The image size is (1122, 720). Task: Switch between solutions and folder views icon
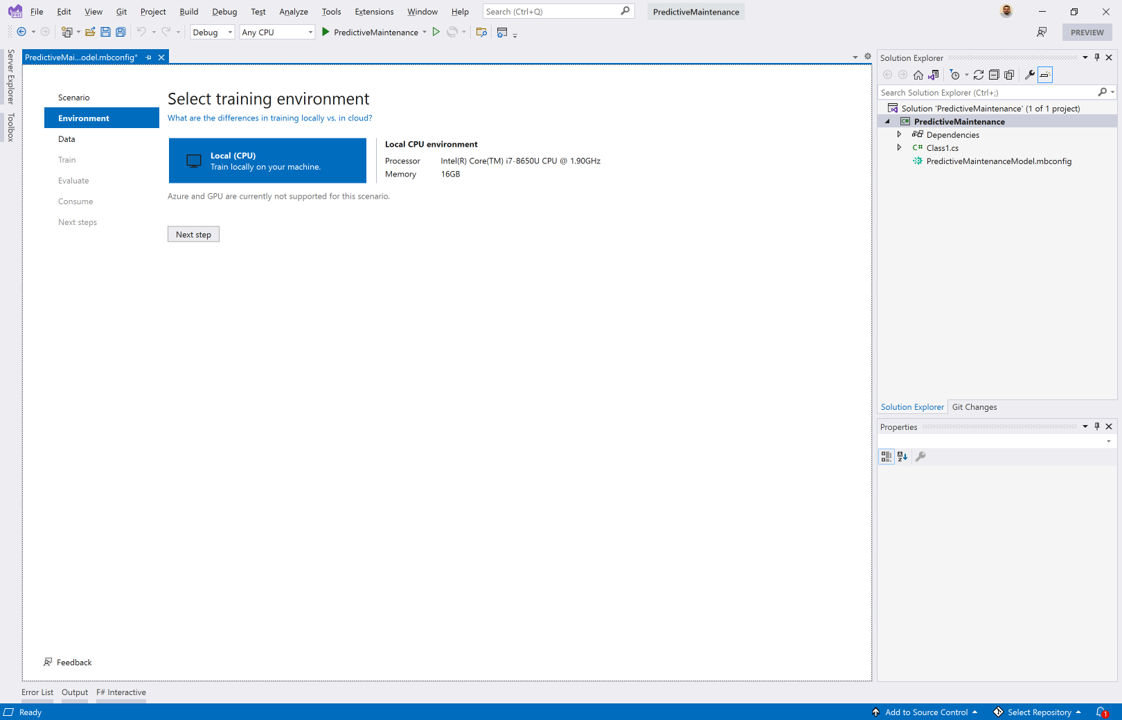(934, 74)
